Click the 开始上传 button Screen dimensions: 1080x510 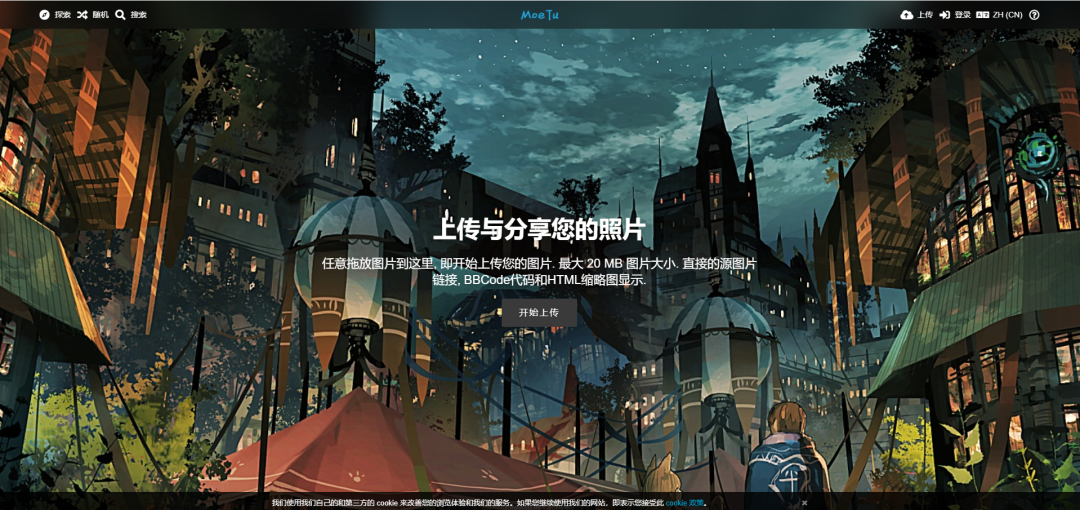pyautogui.click(x=539, y=312)
